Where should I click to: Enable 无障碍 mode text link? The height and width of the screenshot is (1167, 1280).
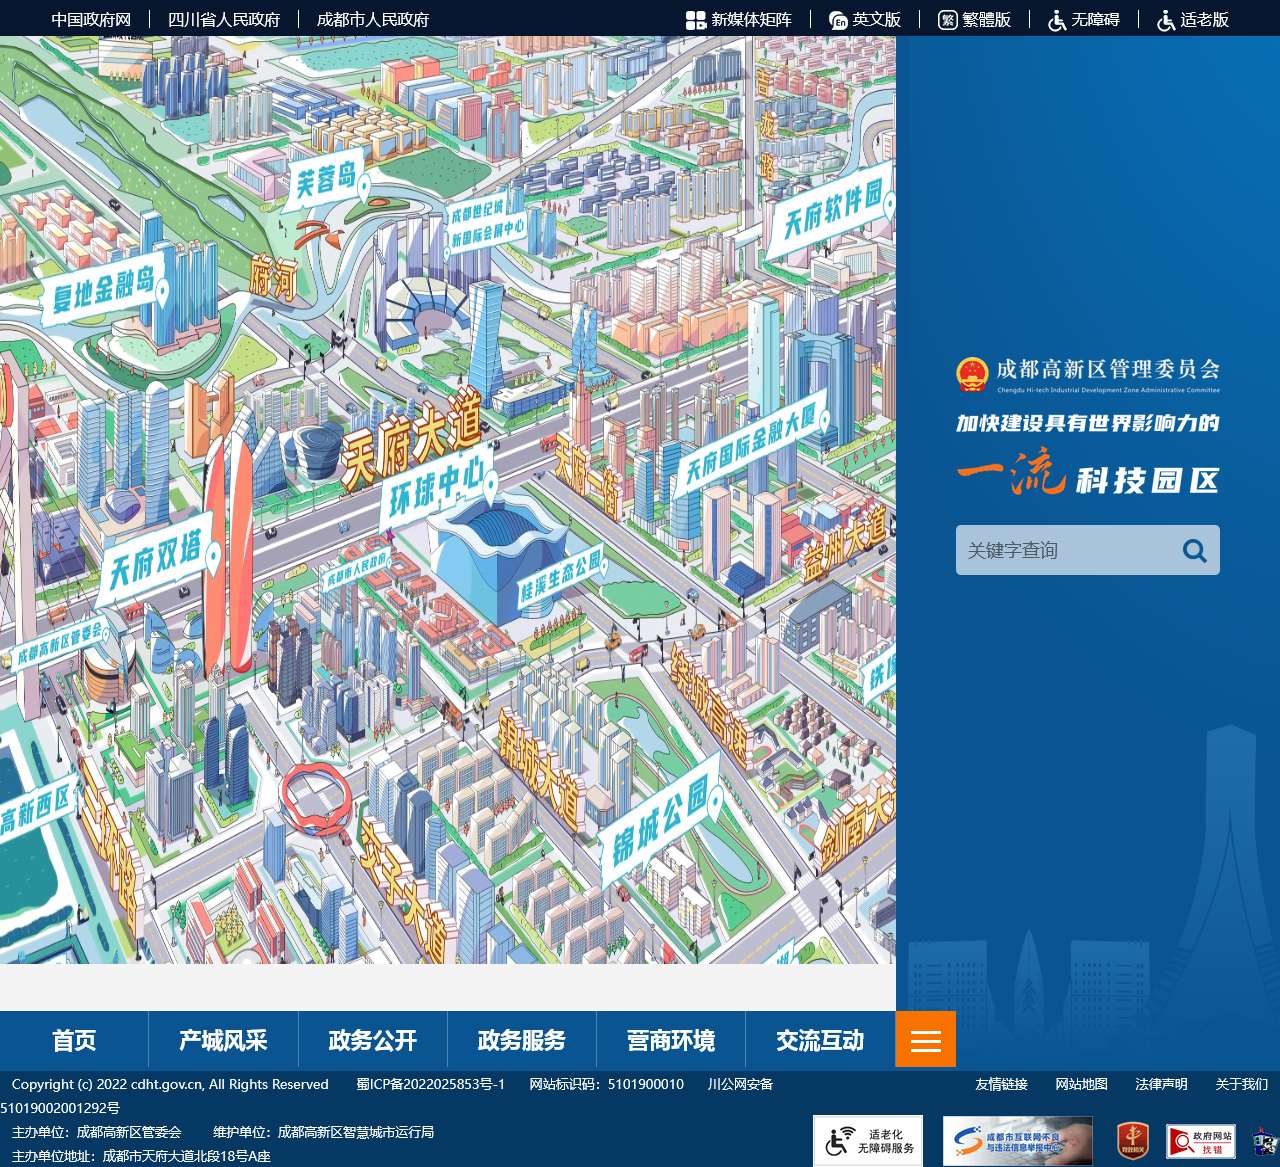1096,19
